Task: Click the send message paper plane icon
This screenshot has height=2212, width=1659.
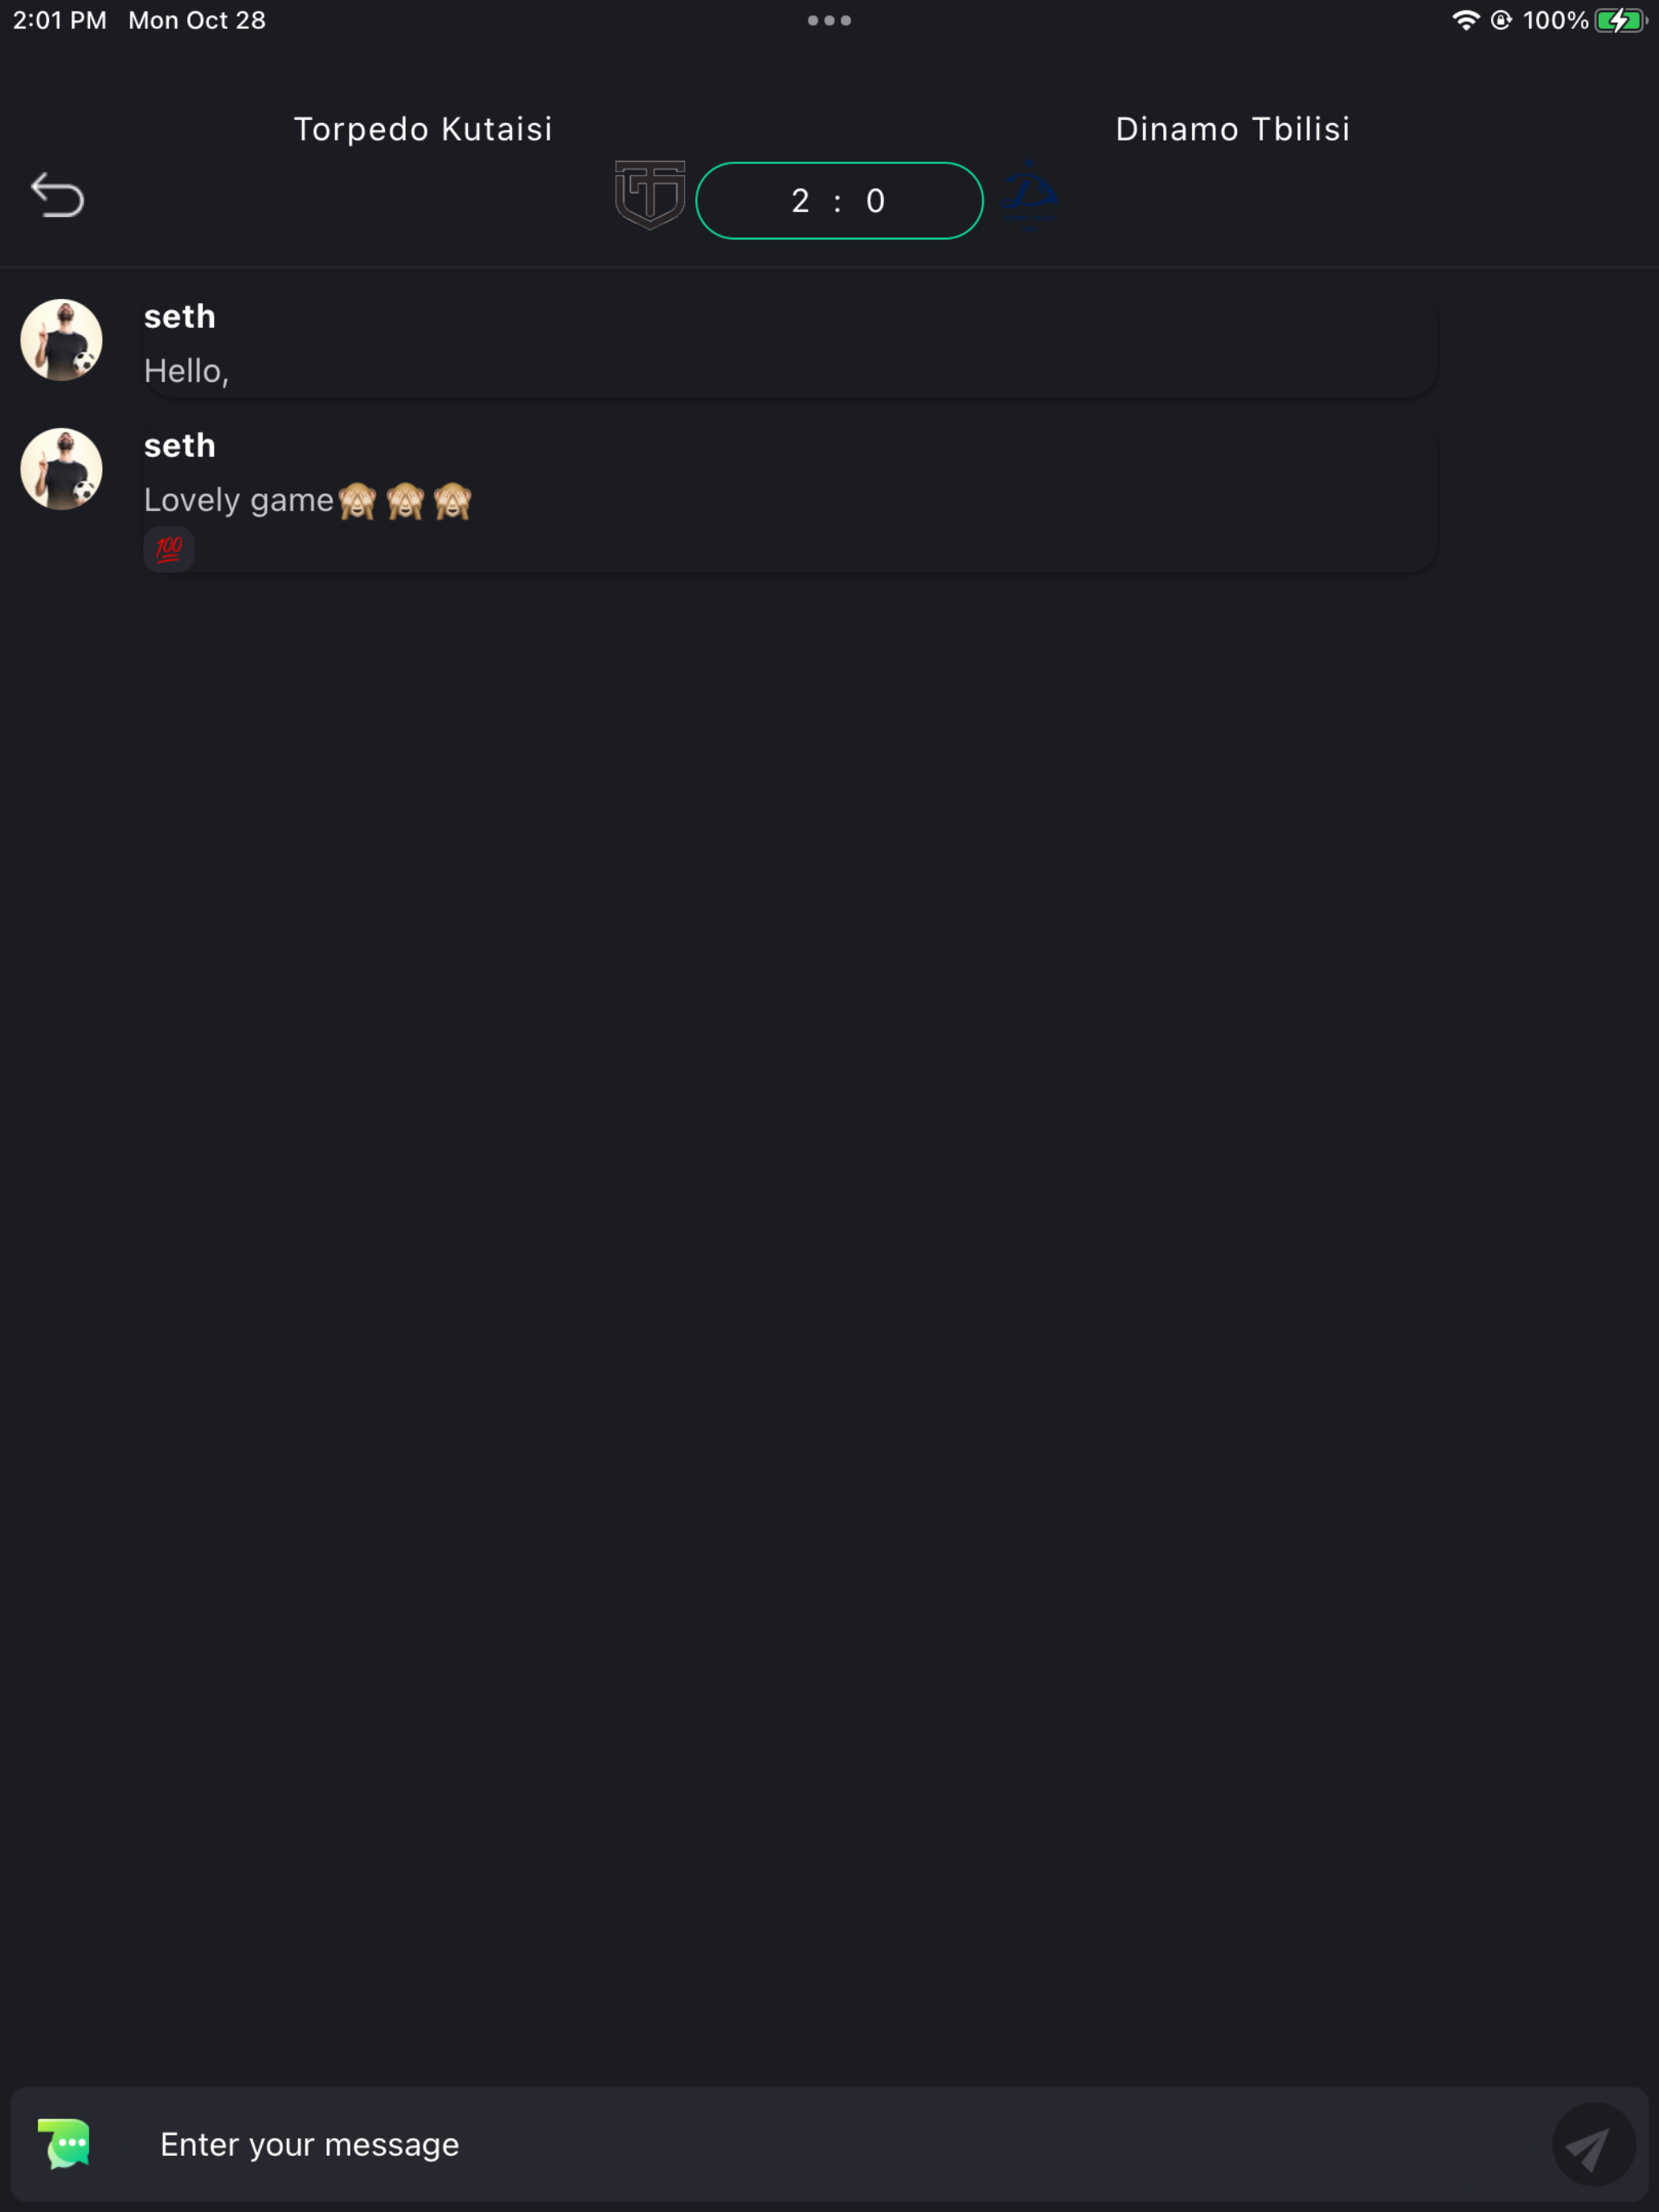Action: pyautogui.click(x=1593, y=2144)
